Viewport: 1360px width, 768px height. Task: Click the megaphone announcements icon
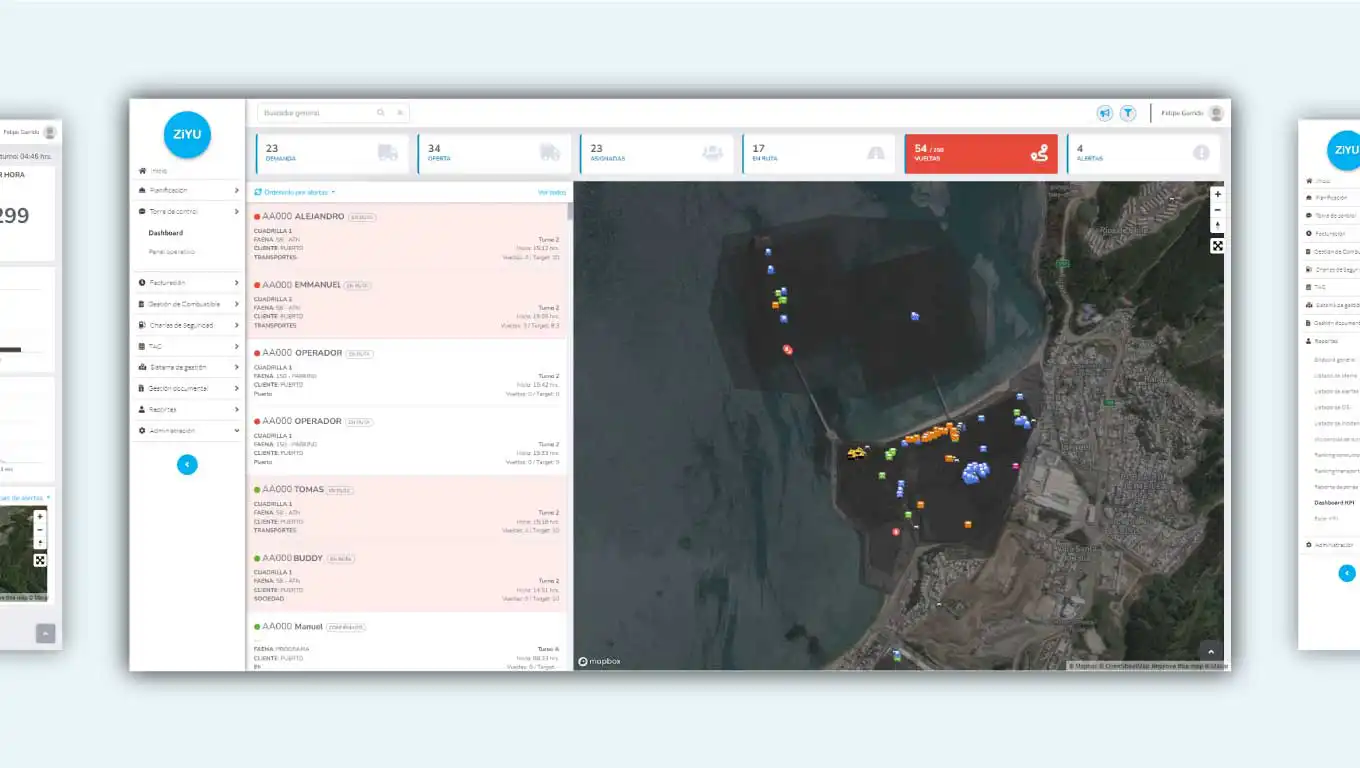click(1104, 113)
